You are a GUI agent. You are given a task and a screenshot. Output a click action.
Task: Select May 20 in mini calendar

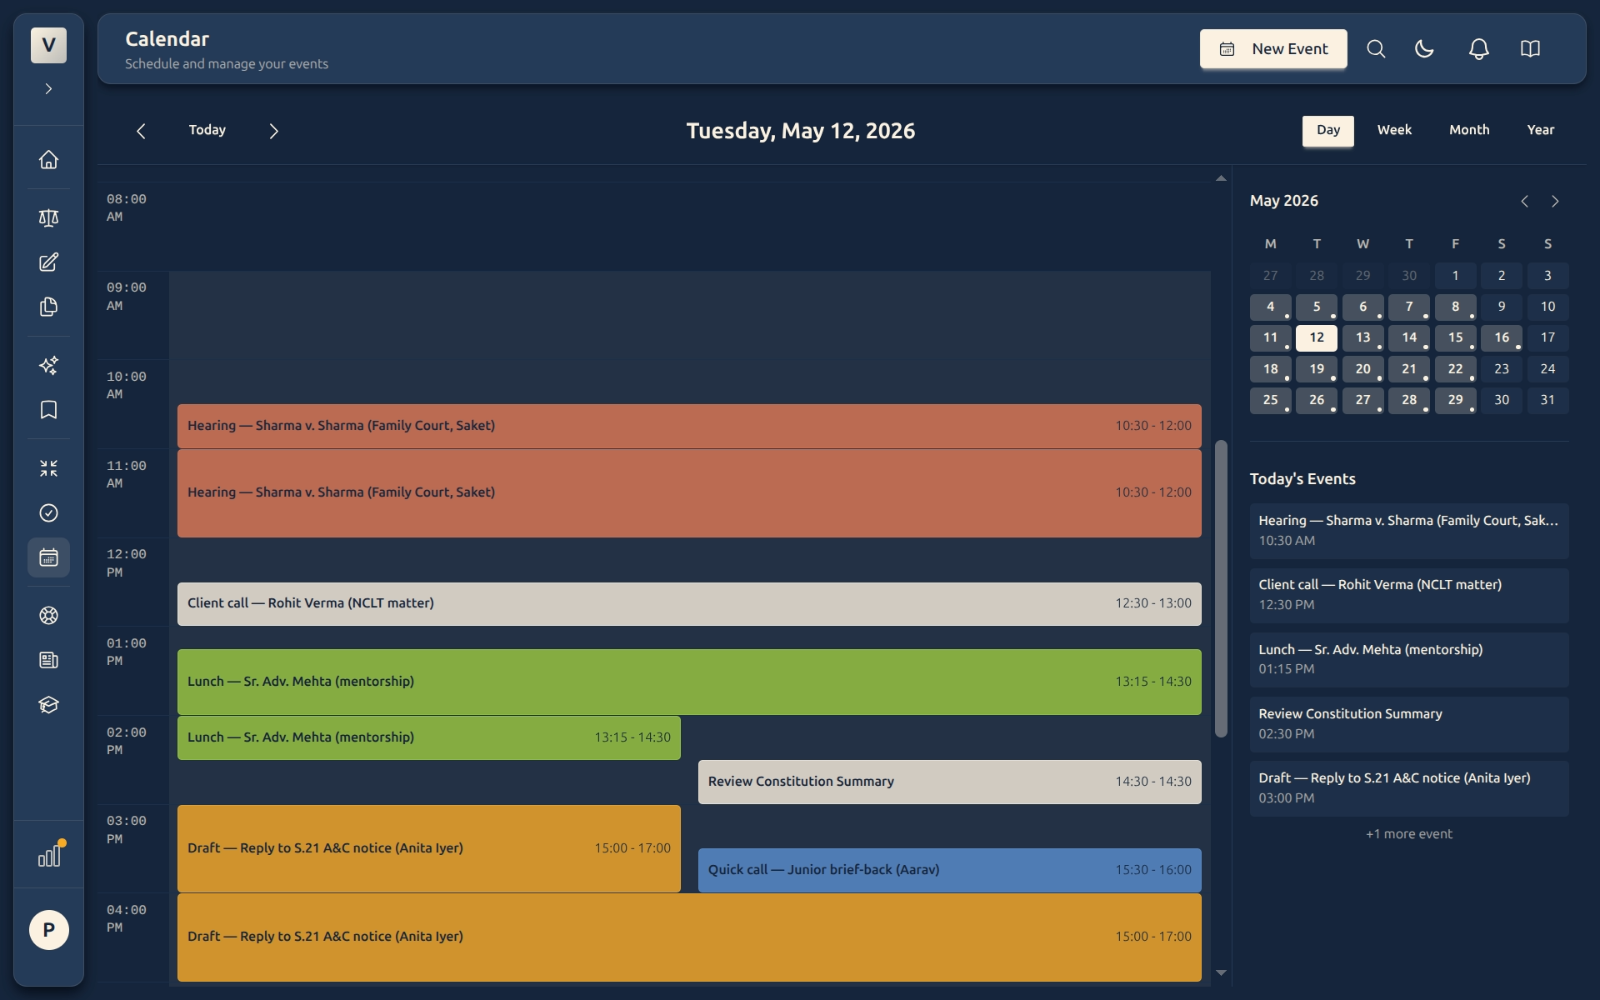pyautogui.click(x=1362, y=369)
